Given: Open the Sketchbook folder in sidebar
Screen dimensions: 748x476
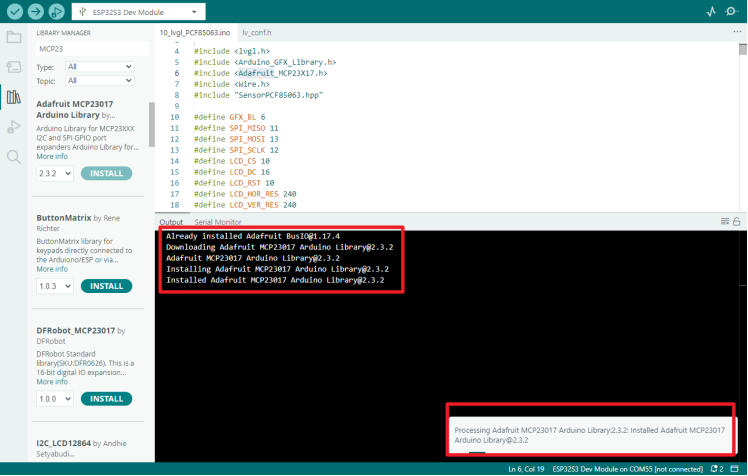Looking at the screenshot, I should 13,37.
